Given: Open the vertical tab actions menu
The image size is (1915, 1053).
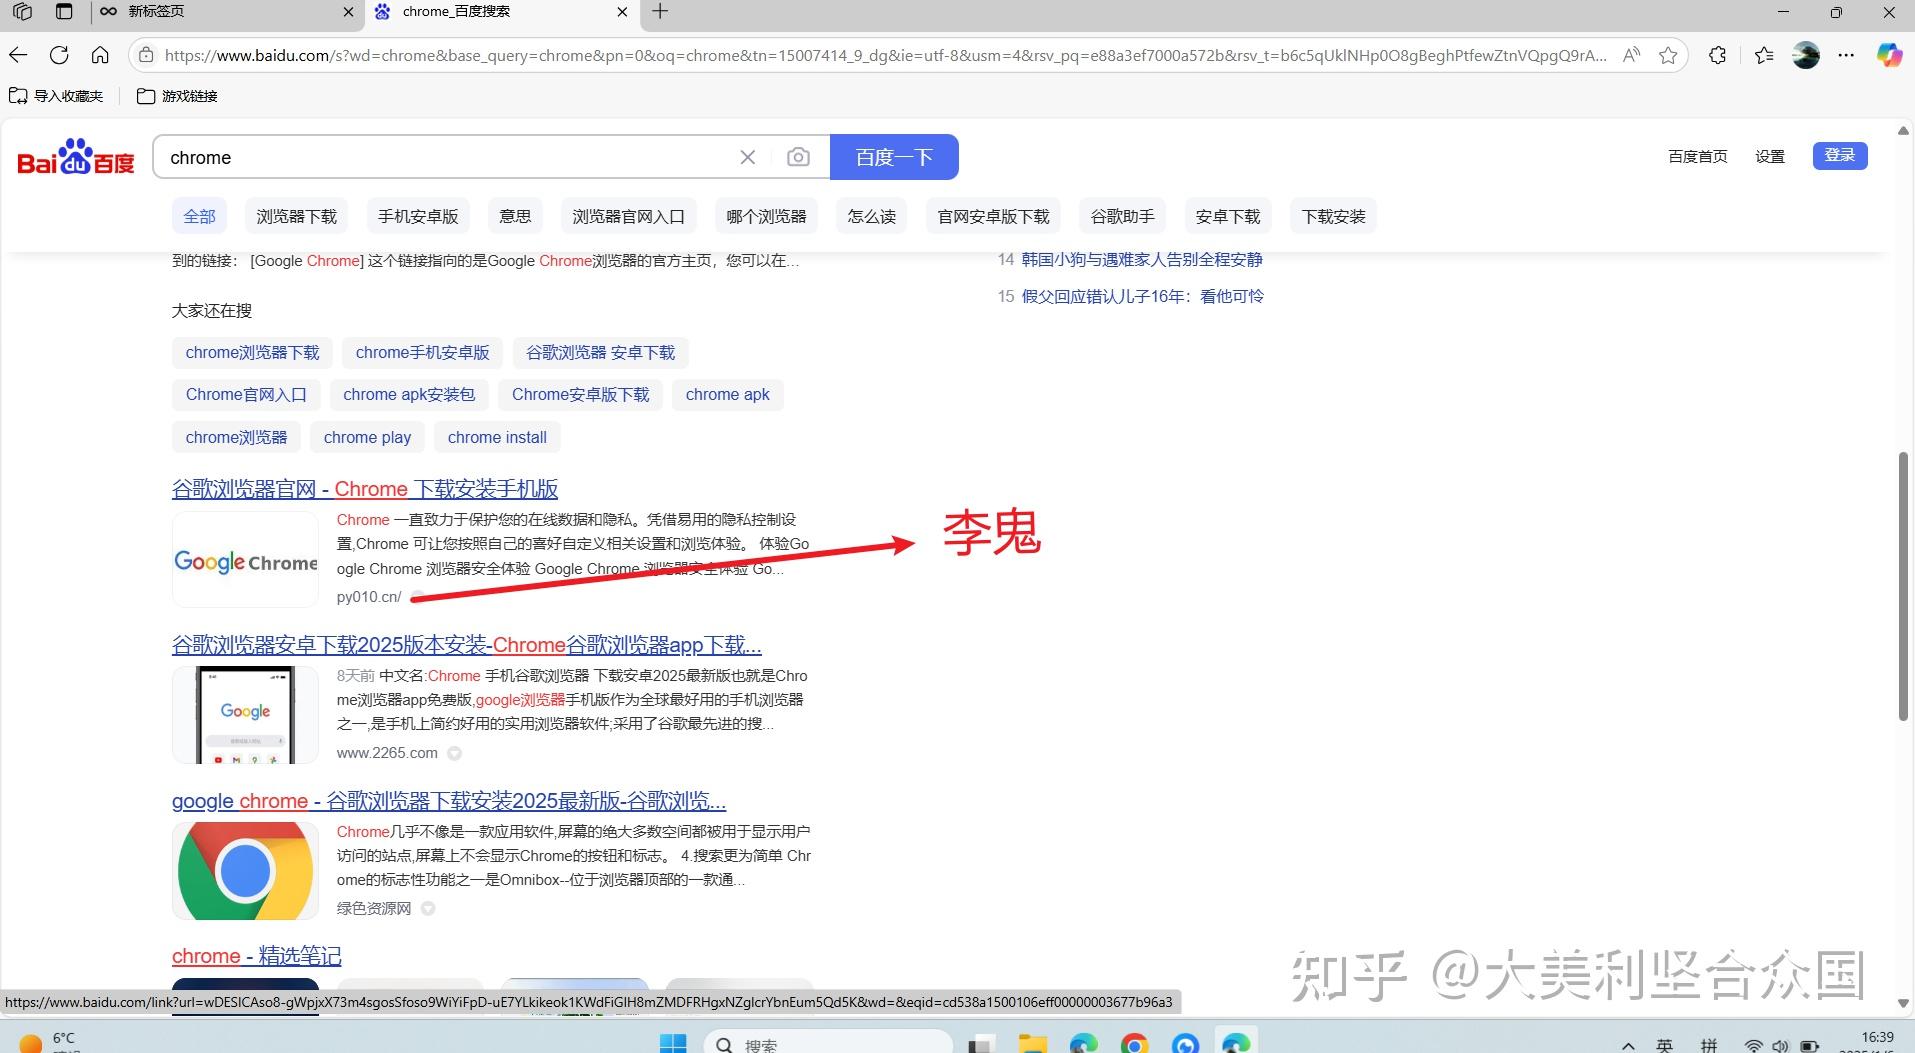Looking at the screenshot, I should point(64,12).
